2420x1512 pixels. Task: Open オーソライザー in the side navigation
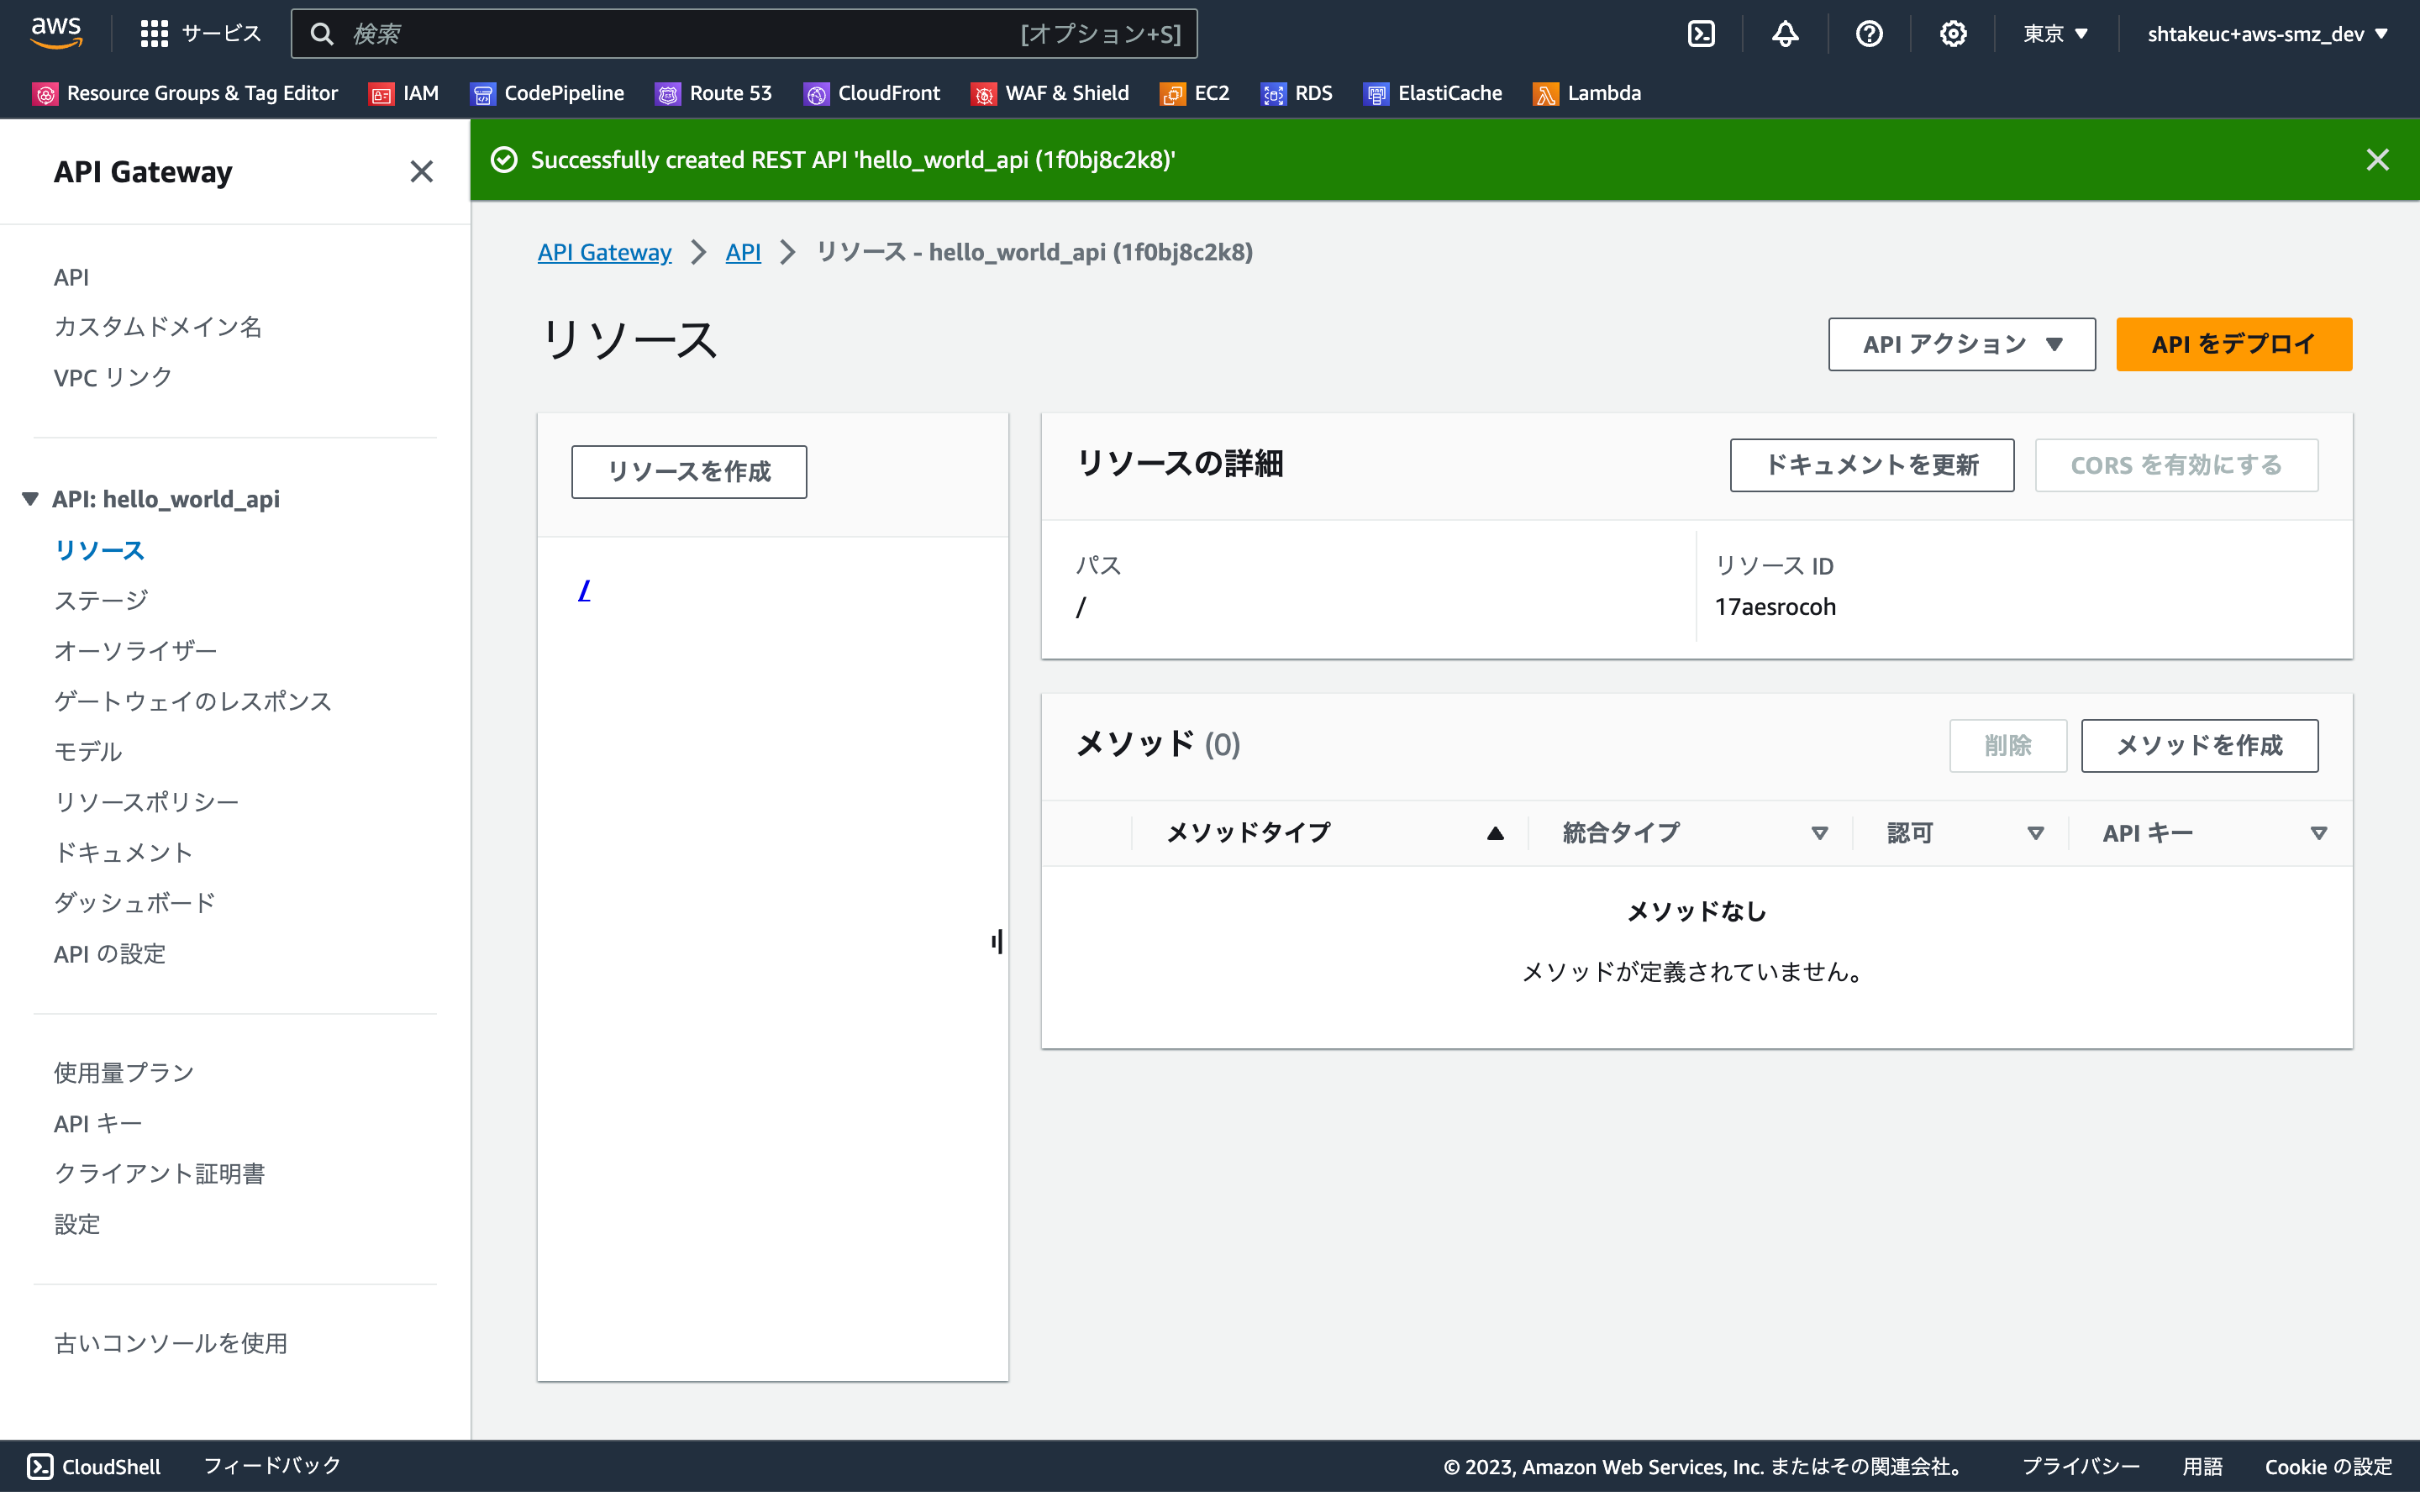(135, 651)
